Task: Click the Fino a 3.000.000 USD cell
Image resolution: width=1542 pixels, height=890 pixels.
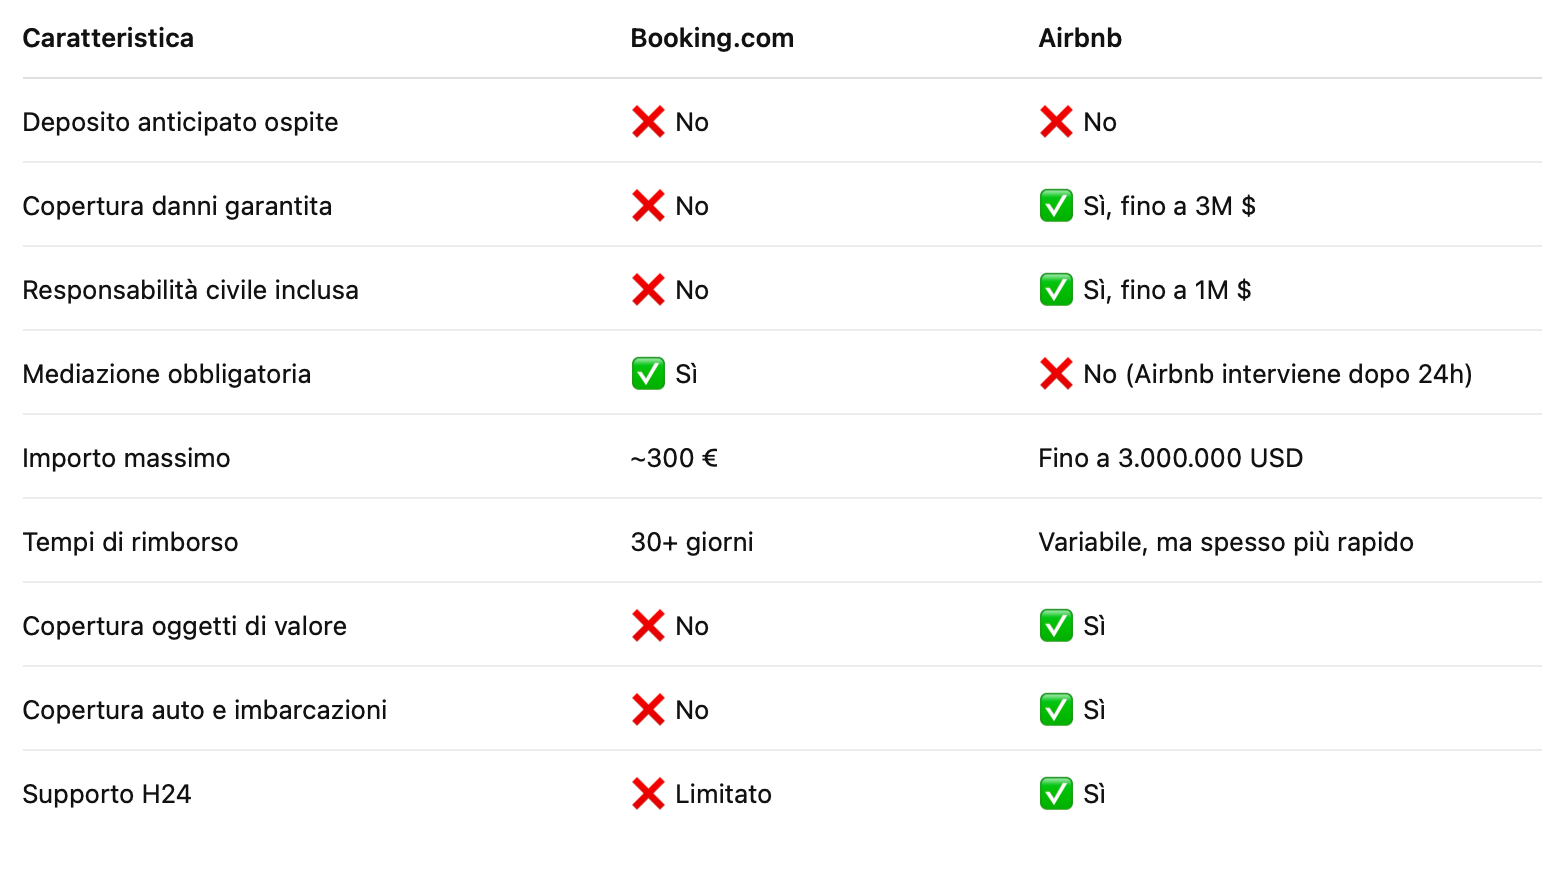Action: click(1170, 458)
